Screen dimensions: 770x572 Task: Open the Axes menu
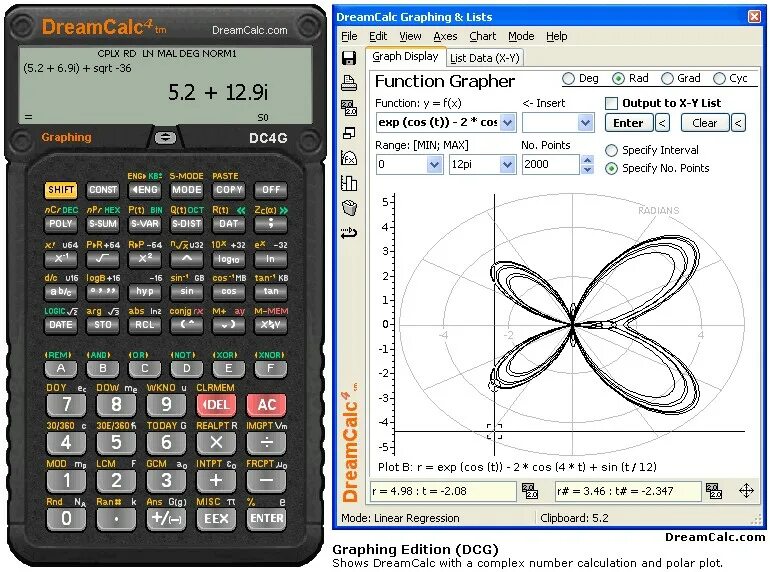click(x=445, y=36)
